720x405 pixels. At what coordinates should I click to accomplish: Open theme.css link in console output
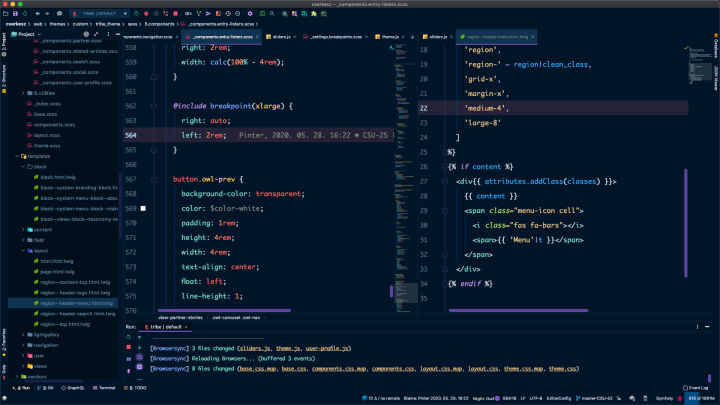tap(562, 369)
